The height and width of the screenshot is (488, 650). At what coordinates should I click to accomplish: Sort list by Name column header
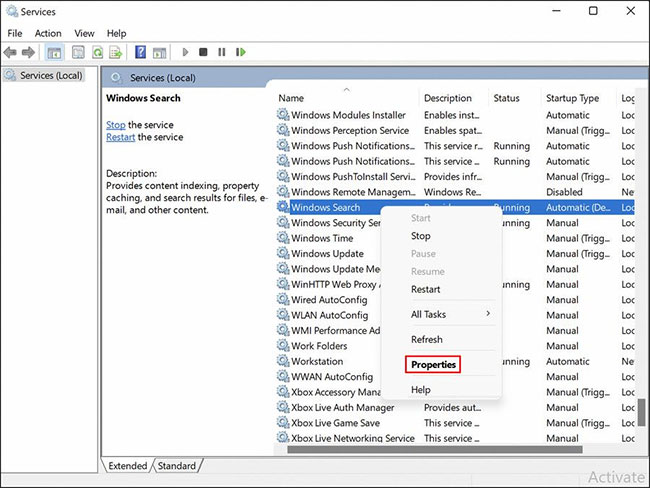coord(291,98)
